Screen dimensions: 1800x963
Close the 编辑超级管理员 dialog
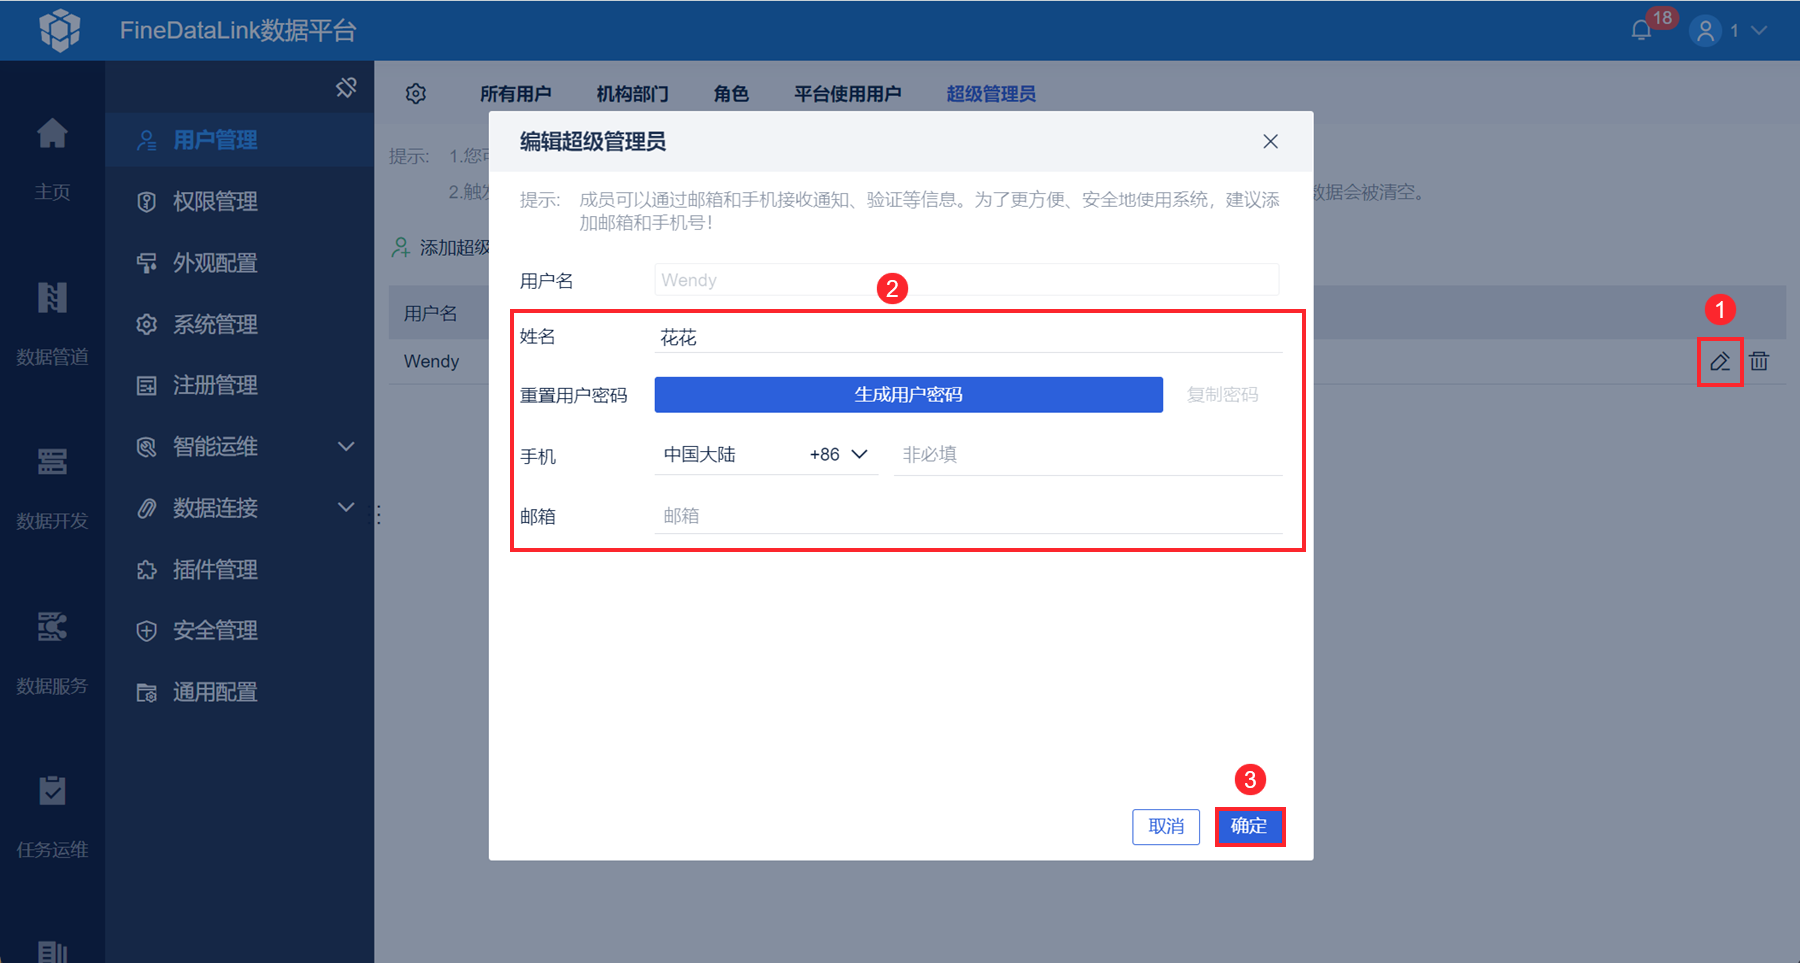pos(1270,142)
